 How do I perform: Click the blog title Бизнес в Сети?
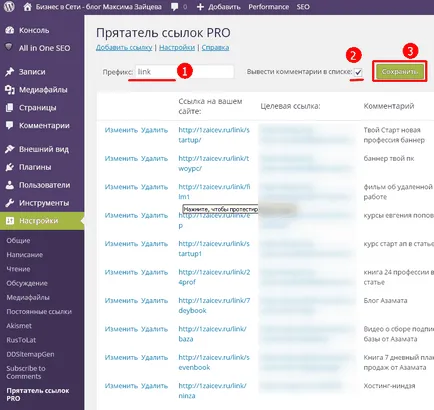(99, 7)
